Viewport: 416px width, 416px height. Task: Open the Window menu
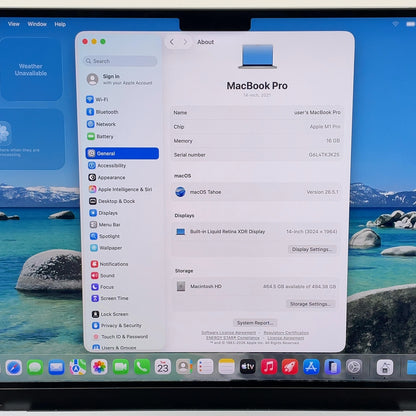tap(37, 24)
